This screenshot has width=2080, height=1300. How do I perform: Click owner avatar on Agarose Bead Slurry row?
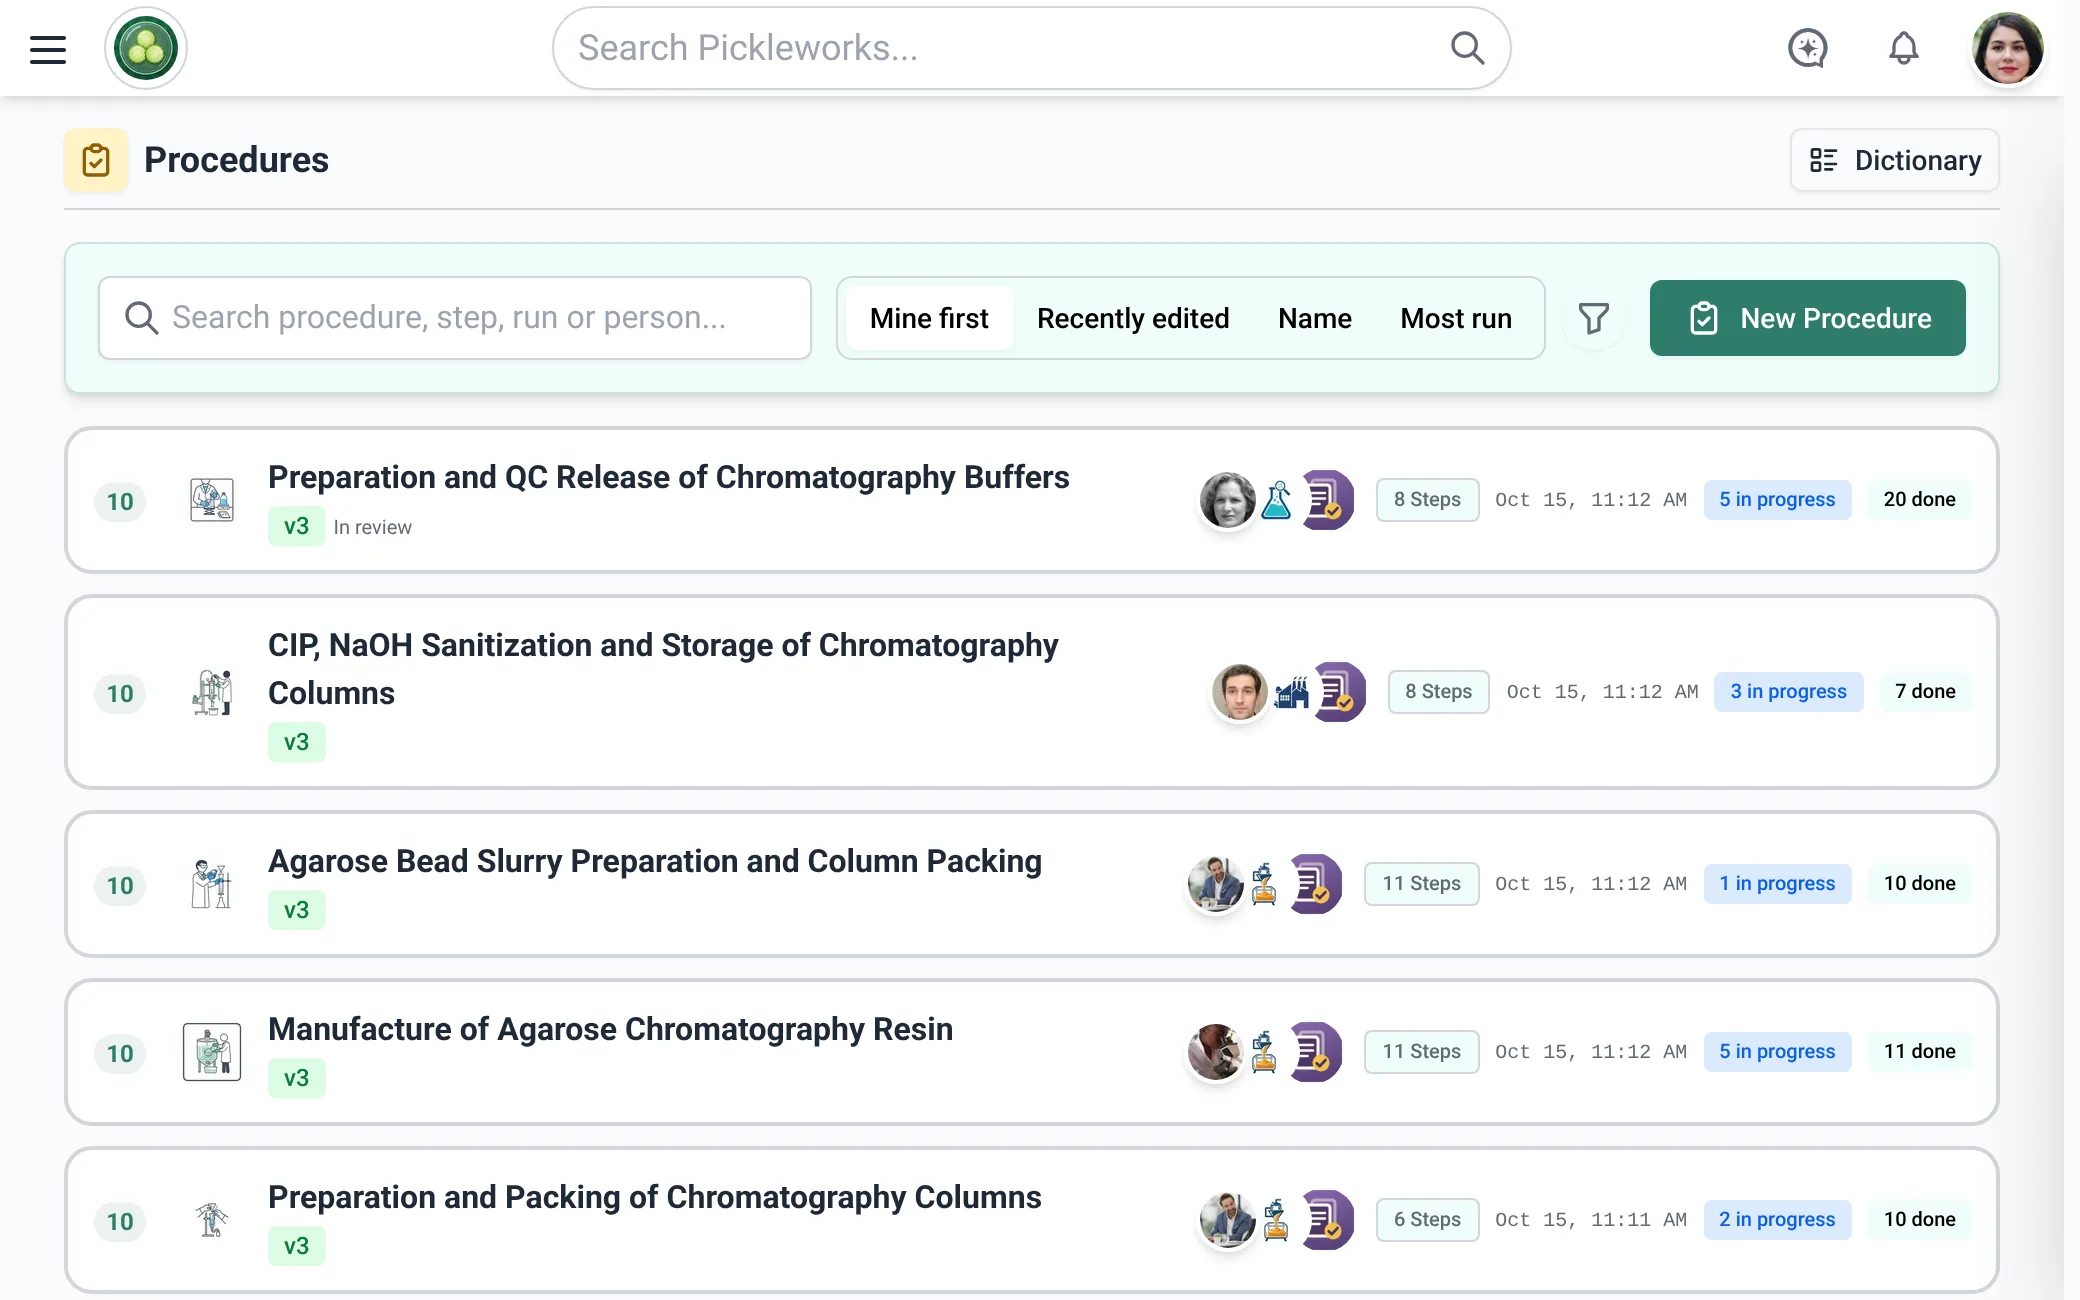point(1216,884)
